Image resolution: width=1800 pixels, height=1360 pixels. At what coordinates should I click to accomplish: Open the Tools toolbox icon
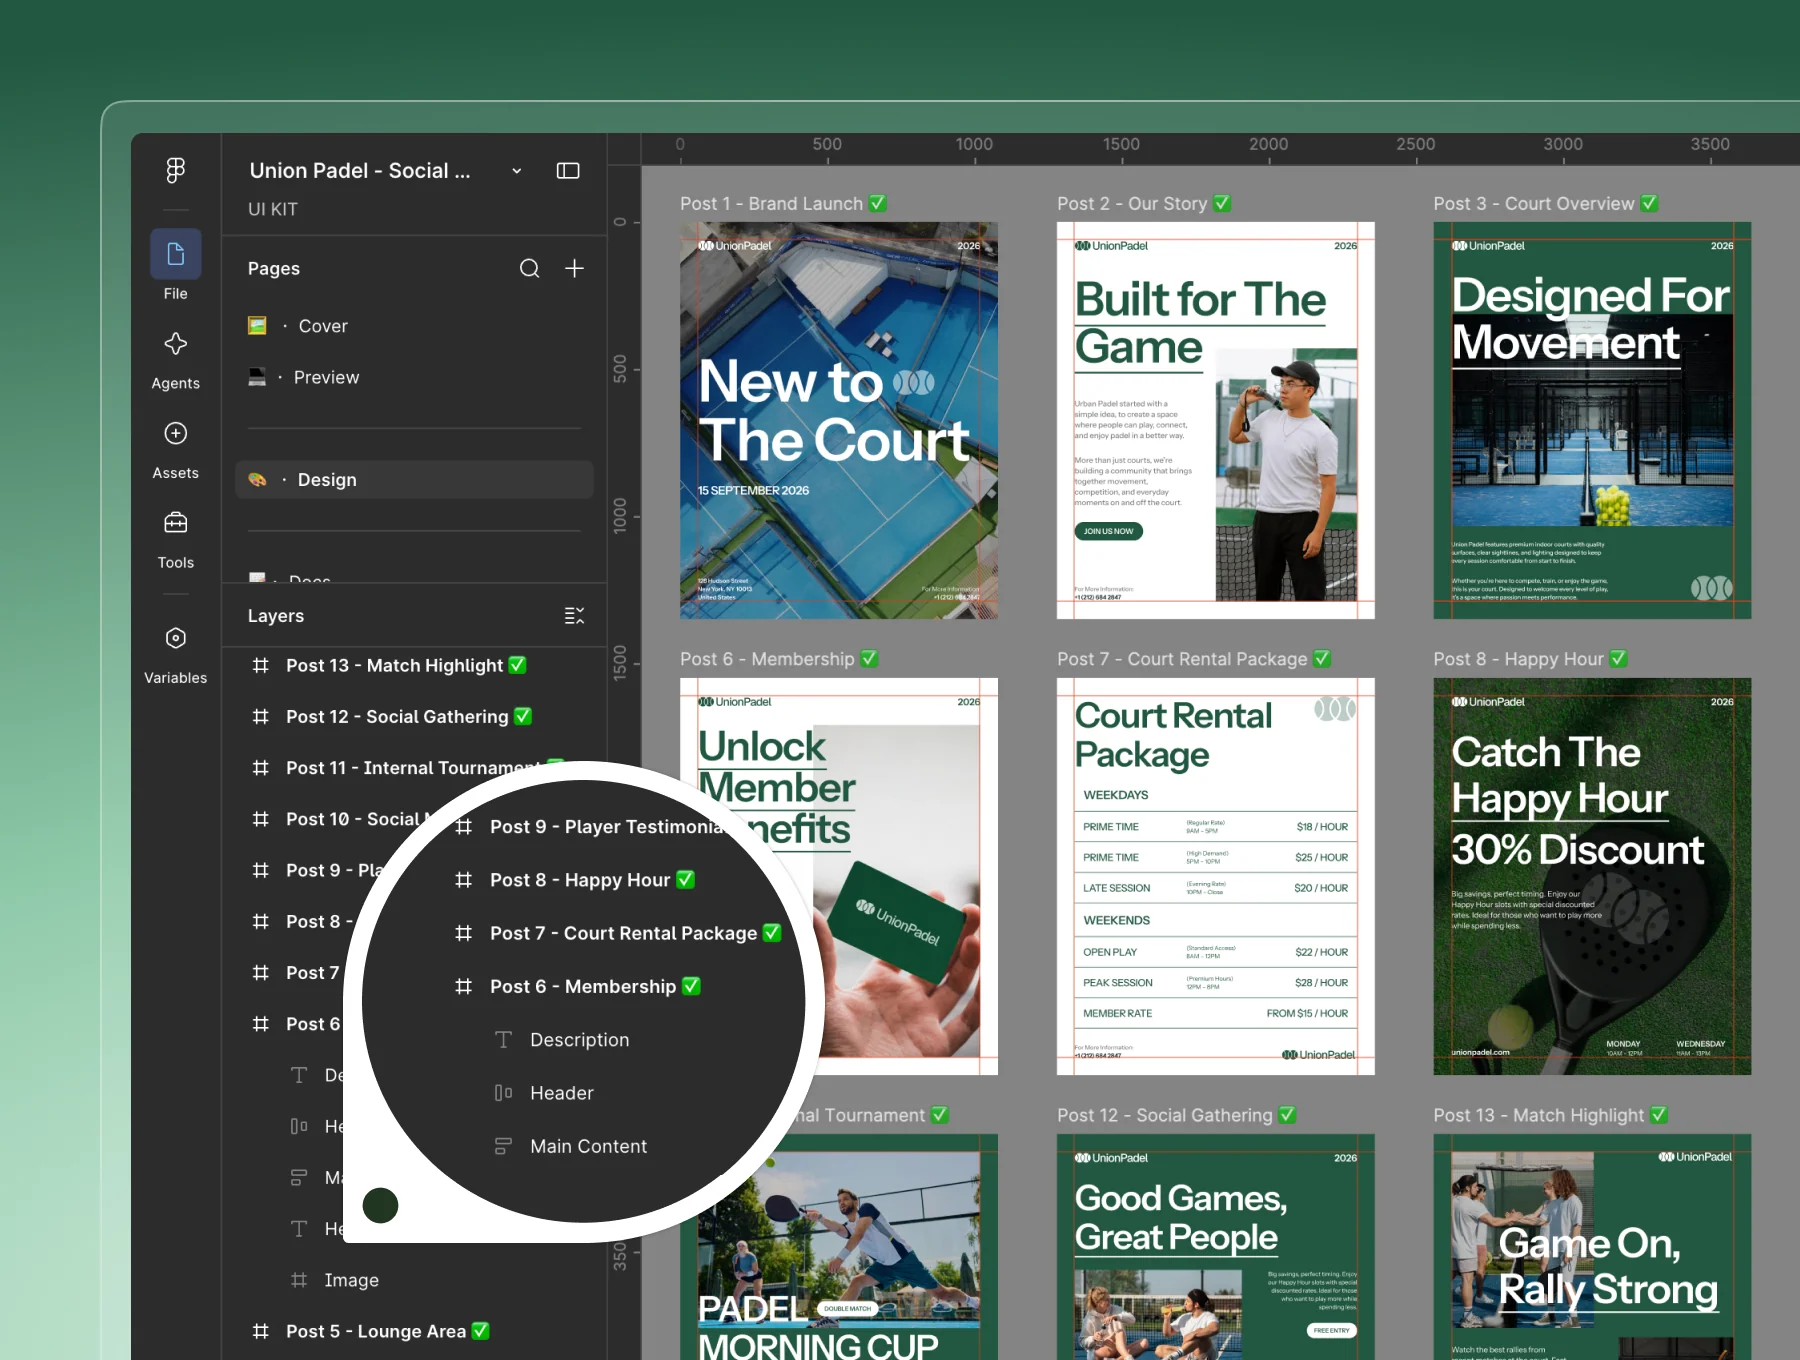point(176,523)
